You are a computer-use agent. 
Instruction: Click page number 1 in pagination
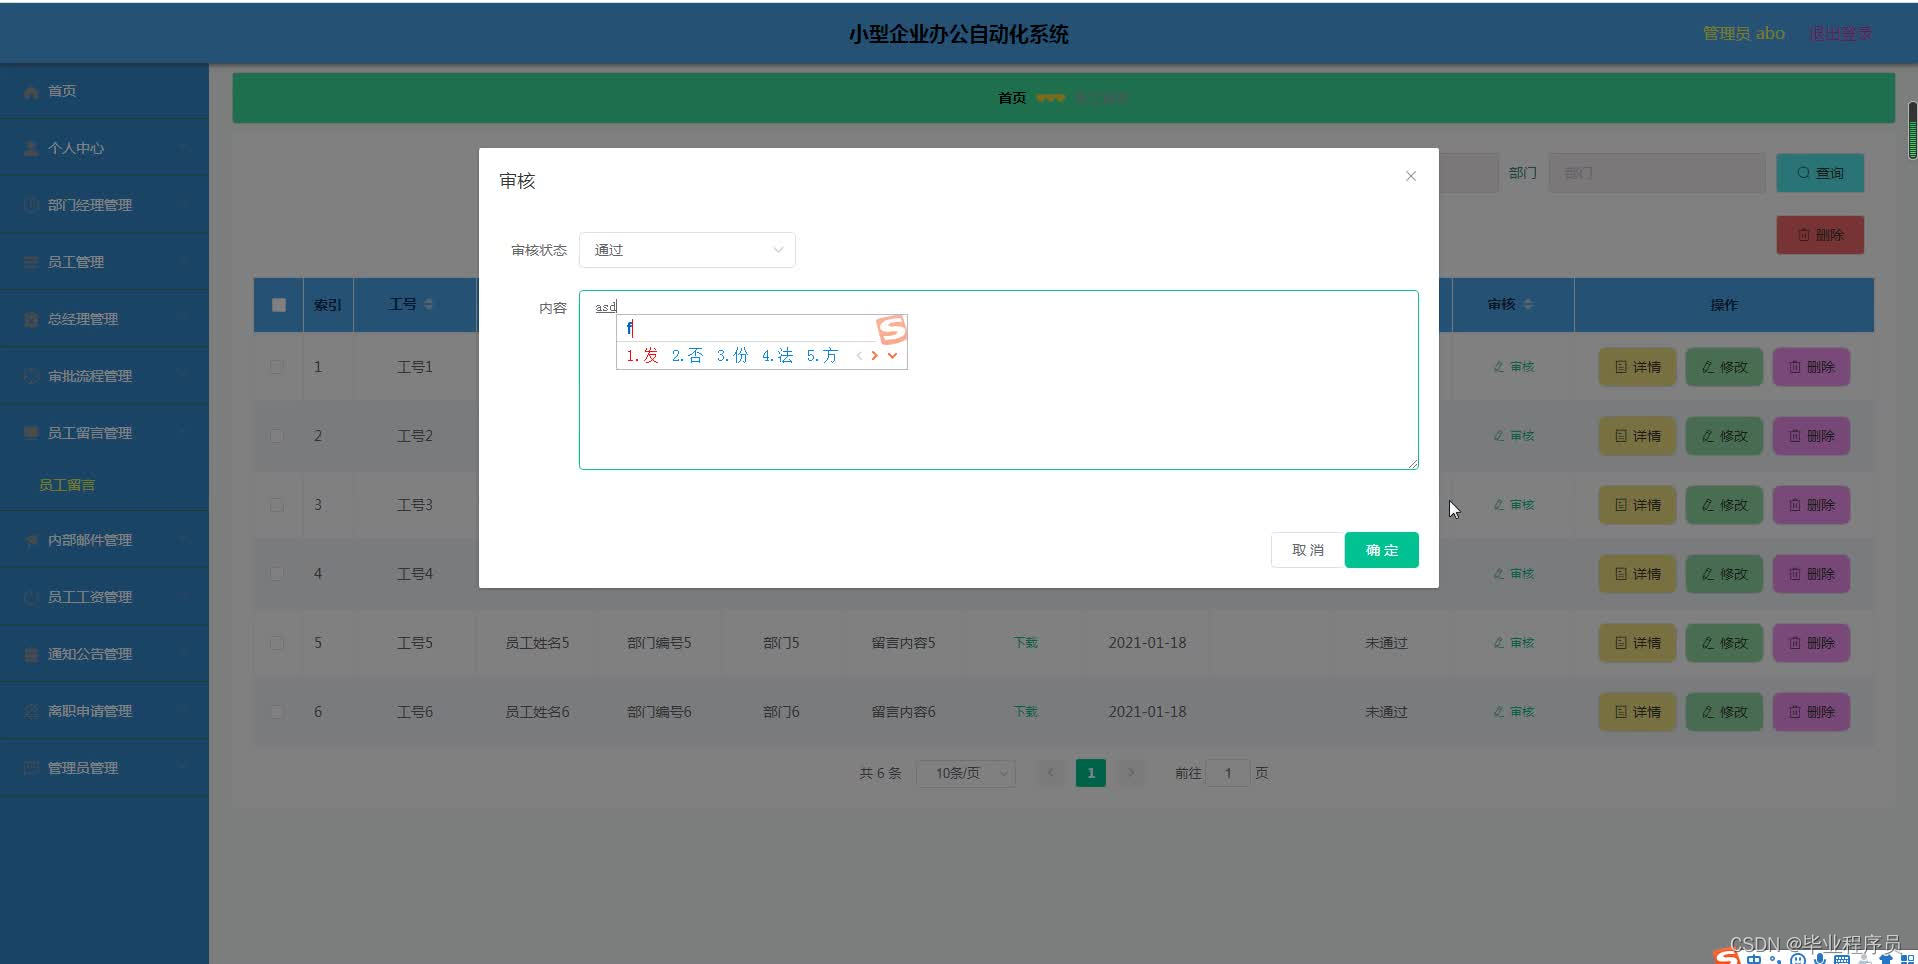(x=1091, y=773)
